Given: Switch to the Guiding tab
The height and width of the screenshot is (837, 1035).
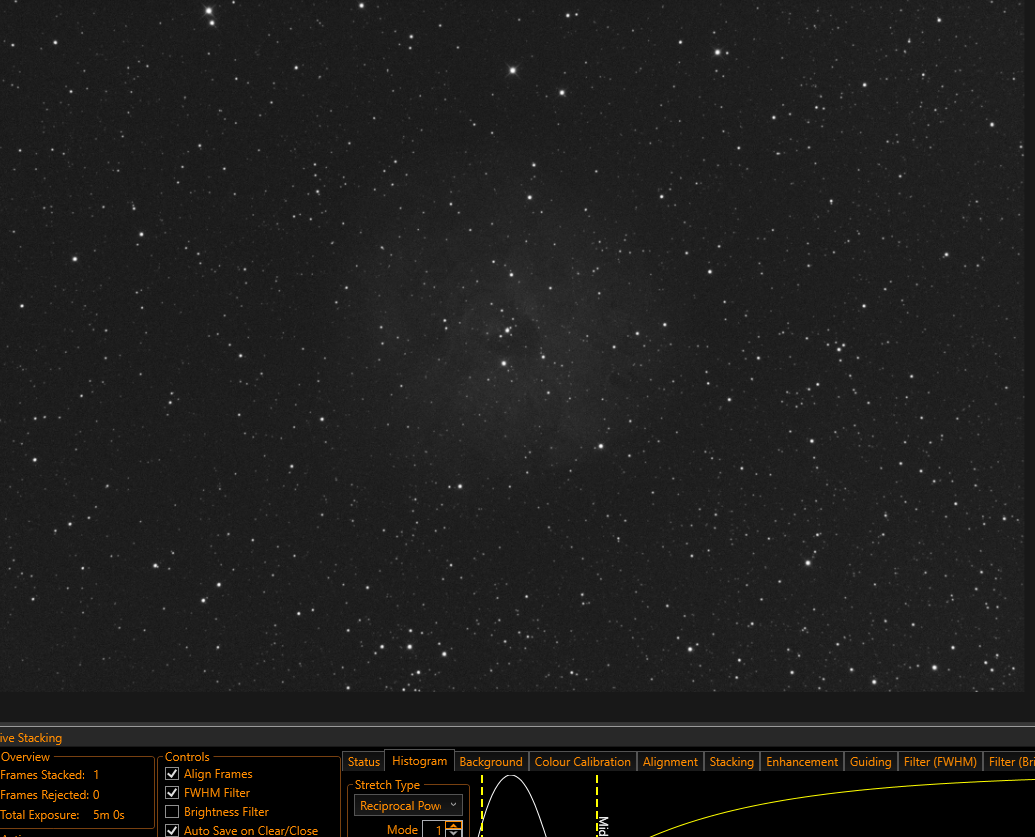Looking at the screenshot, I should click(x=870, y=762).
